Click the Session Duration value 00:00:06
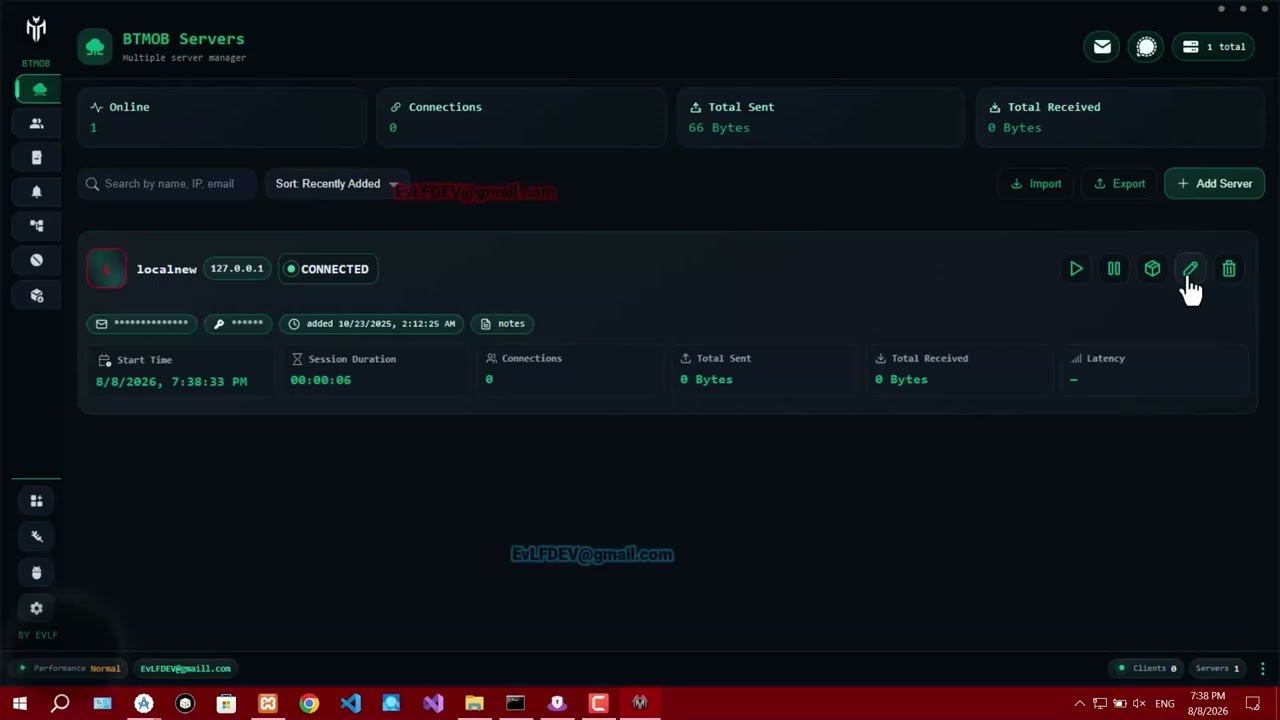The width and height of the screenshot is (1280, 720). click(320, 380)
